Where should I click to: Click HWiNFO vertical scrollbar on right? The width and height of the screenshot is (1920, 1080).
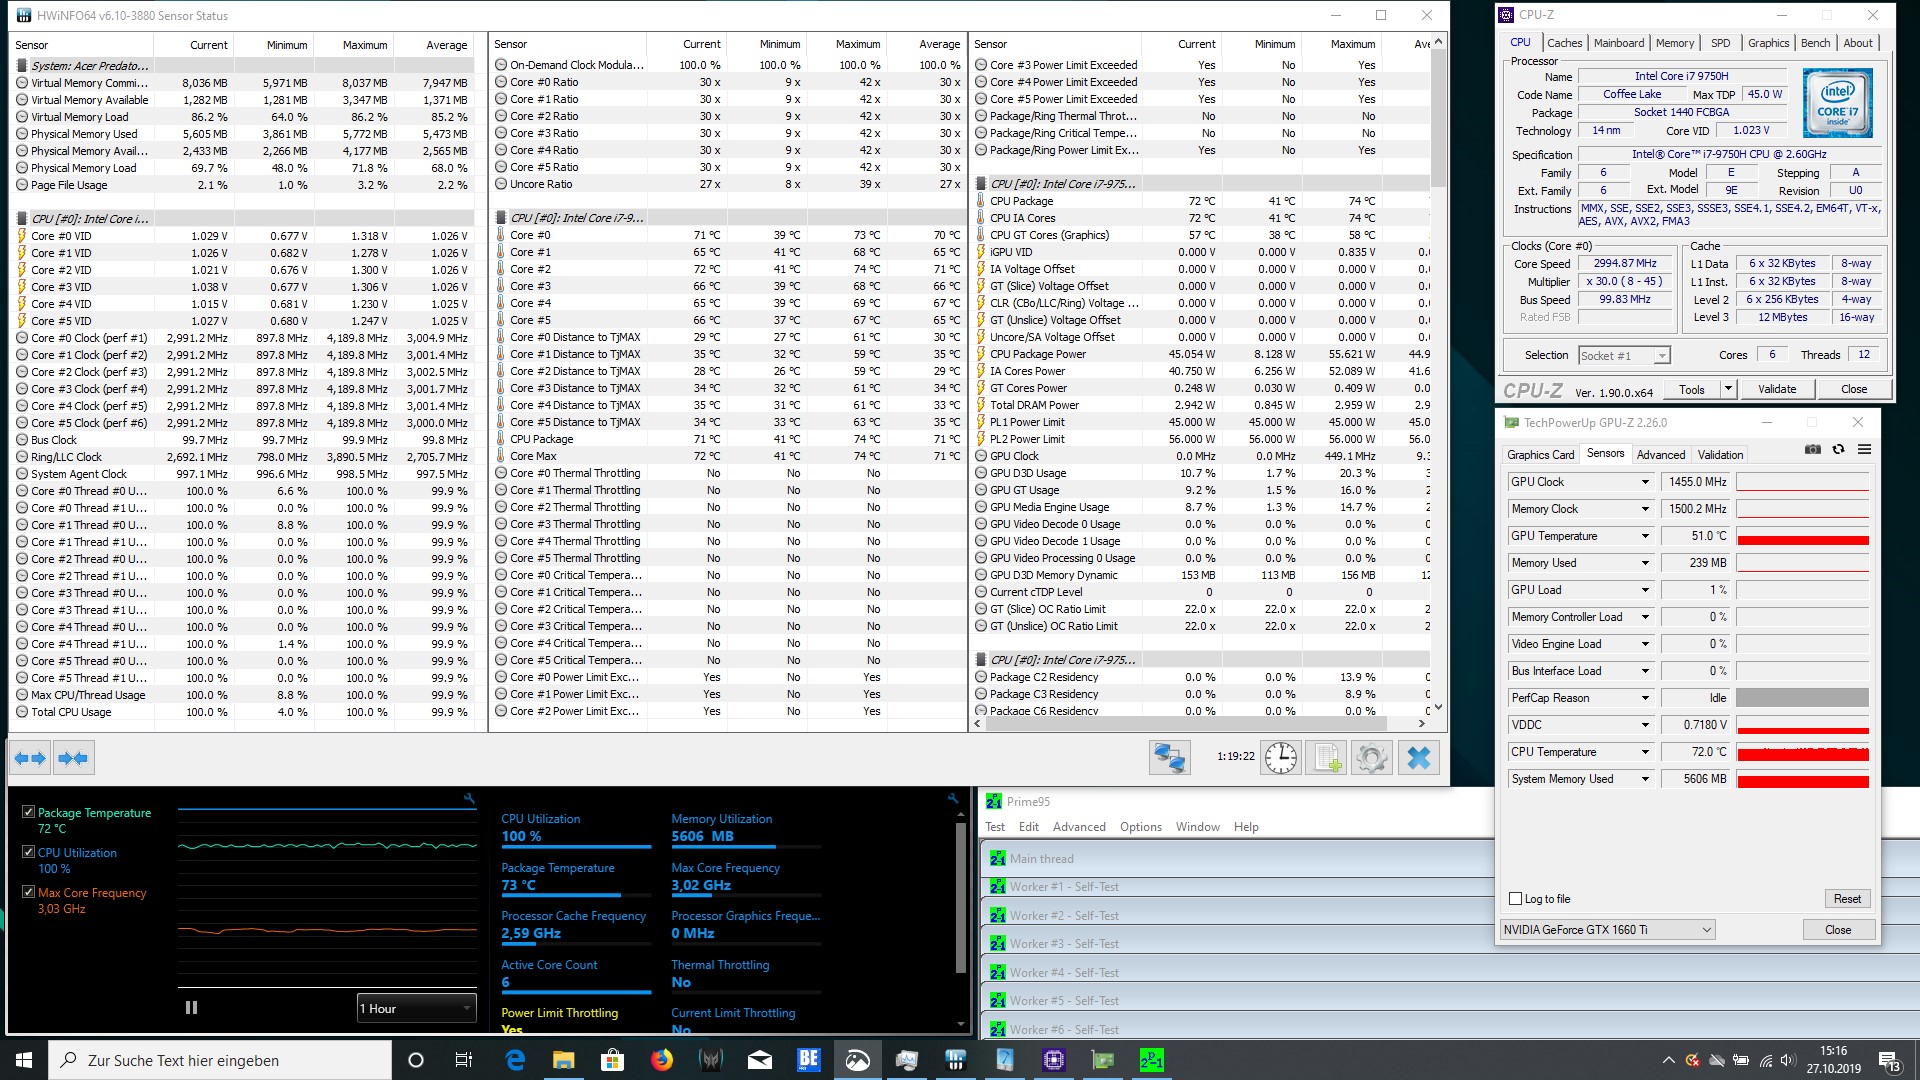pos(1438,120)
